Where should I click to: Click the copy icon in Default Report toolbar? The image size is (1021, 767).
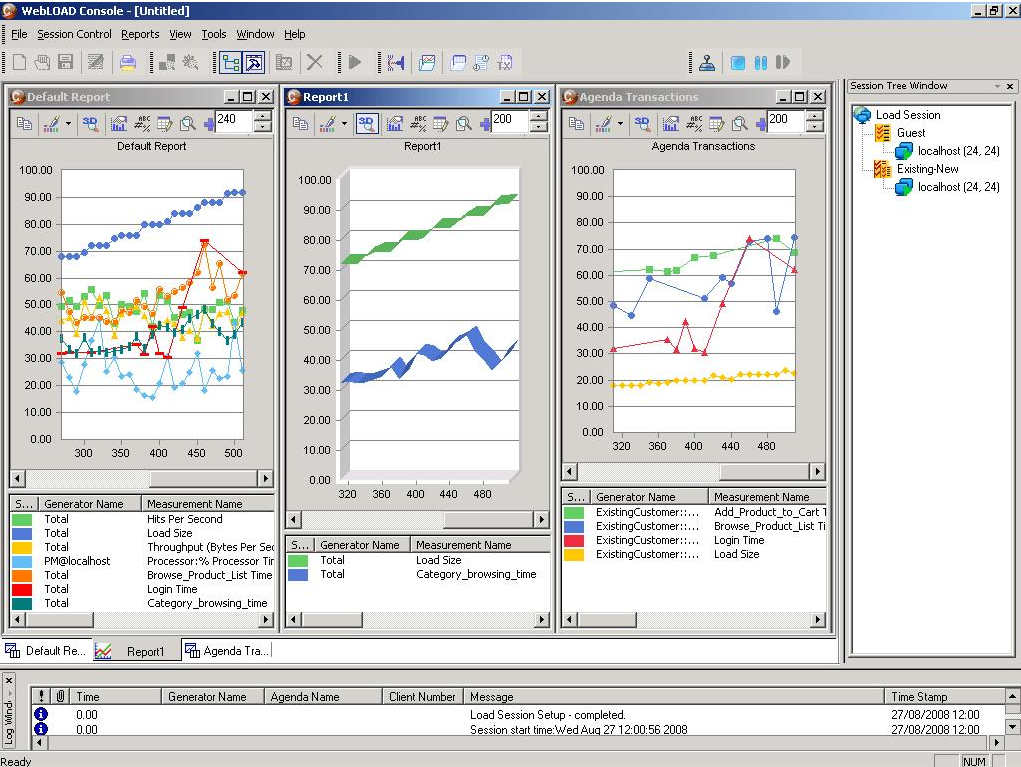25,123
